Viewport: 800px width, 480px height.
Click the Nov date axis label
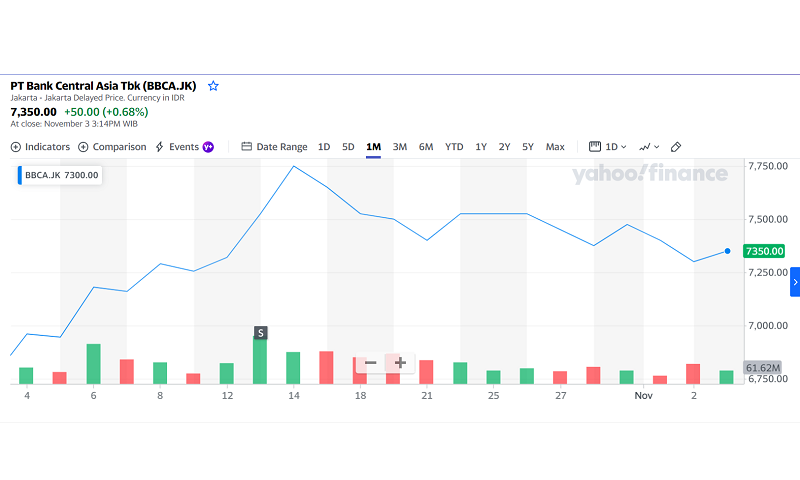point(643,396)
